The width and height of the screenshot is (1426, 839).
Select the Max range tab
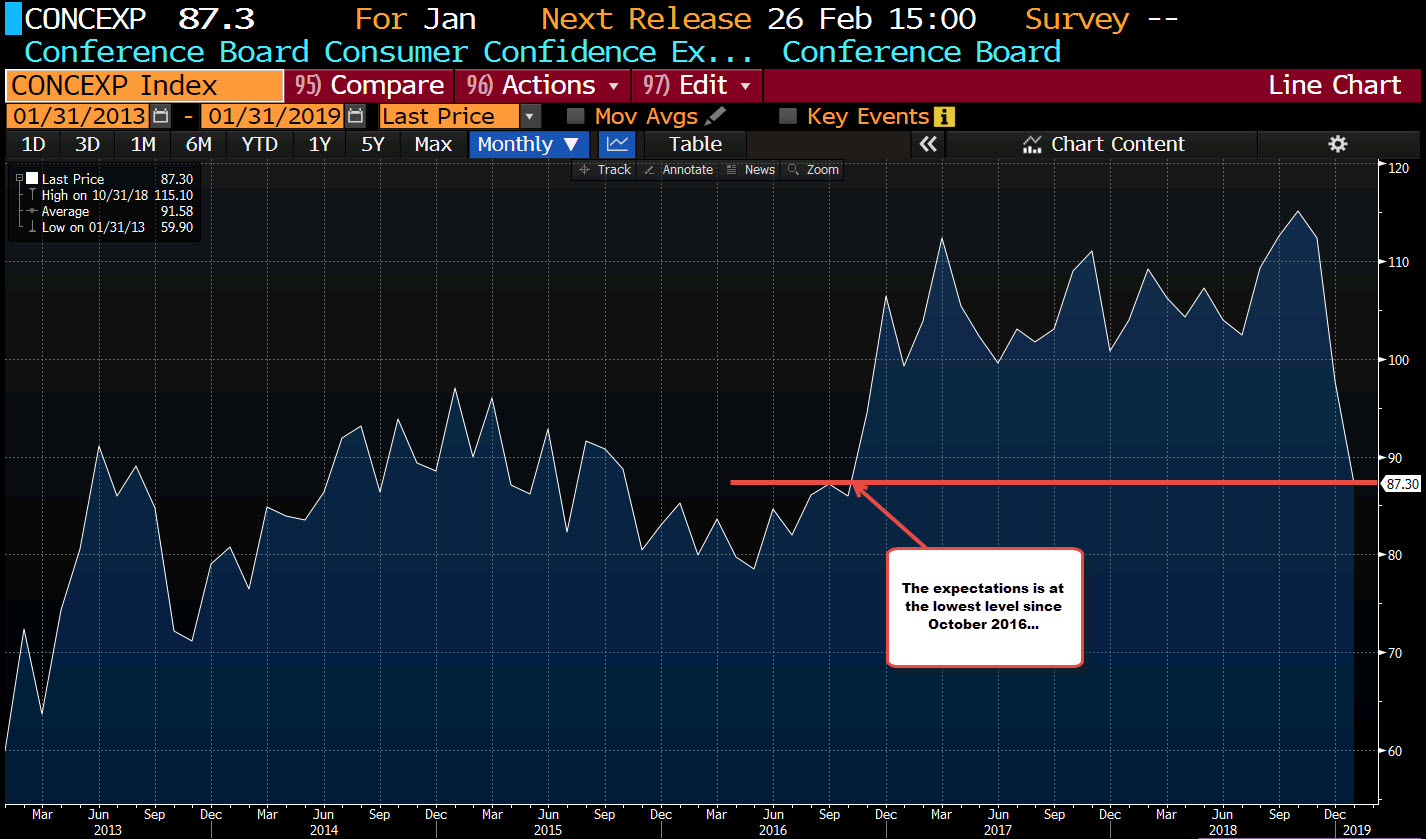point(433,144)
